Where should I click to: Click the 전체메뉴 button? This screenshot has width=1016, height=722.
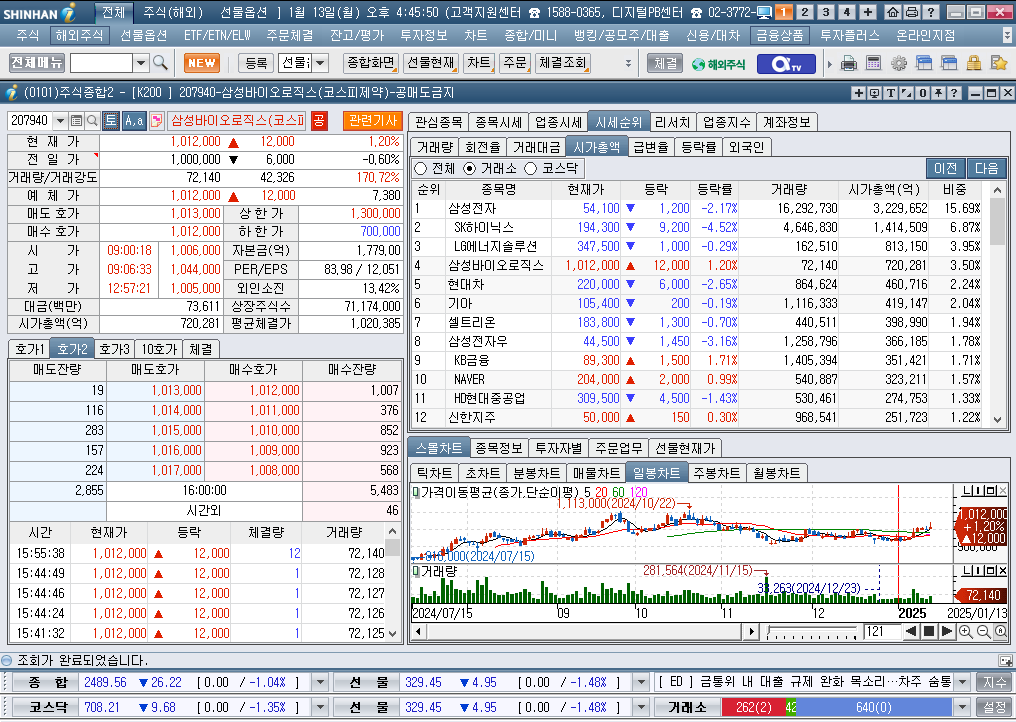pos(37,63)
